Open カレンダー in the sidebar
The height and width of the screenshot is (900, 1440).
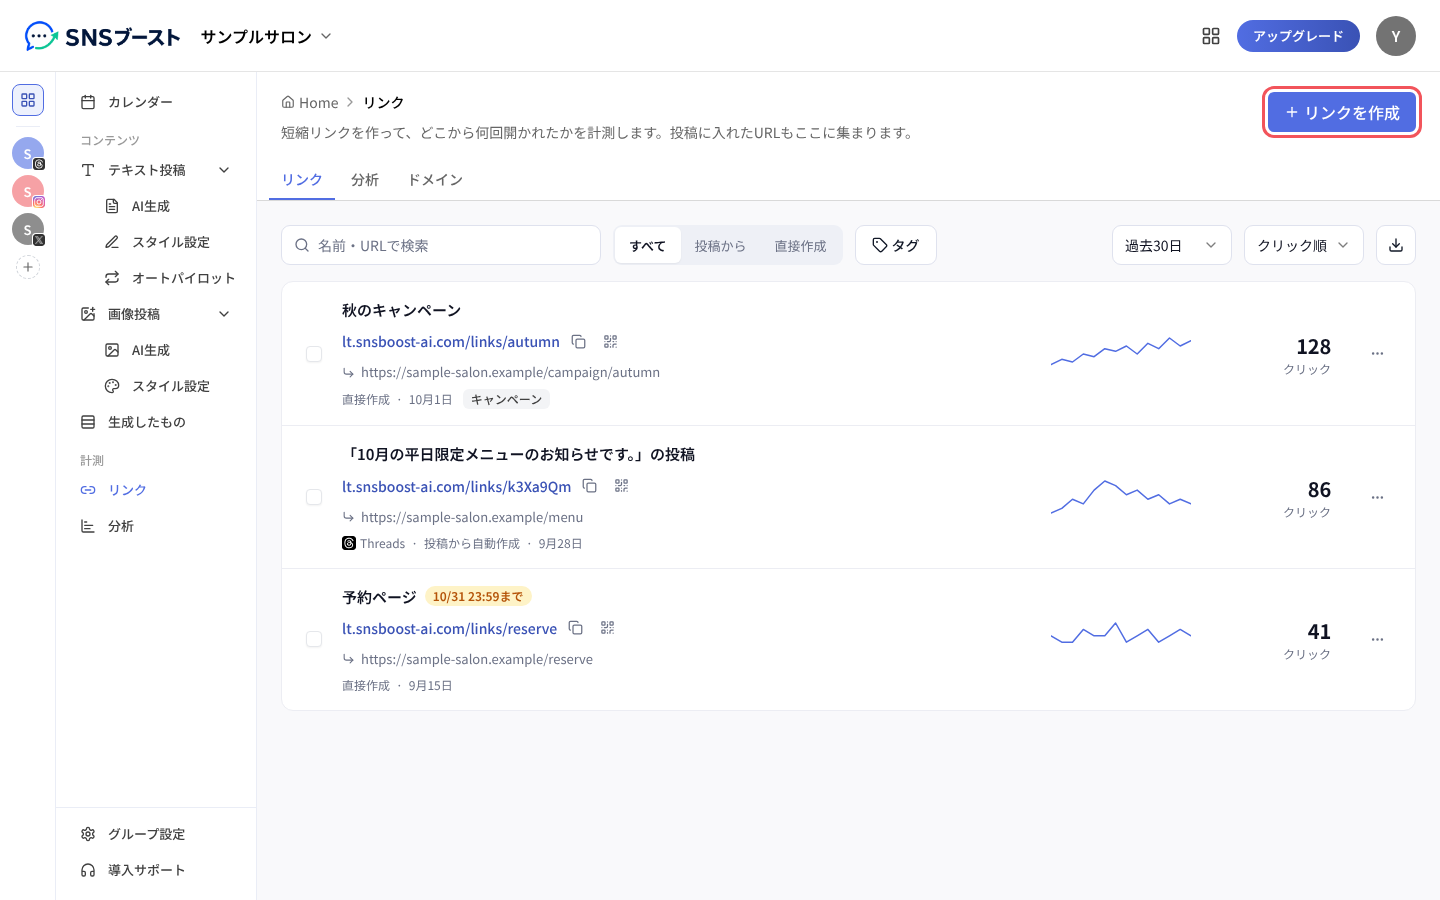click(x=156, y=102)
